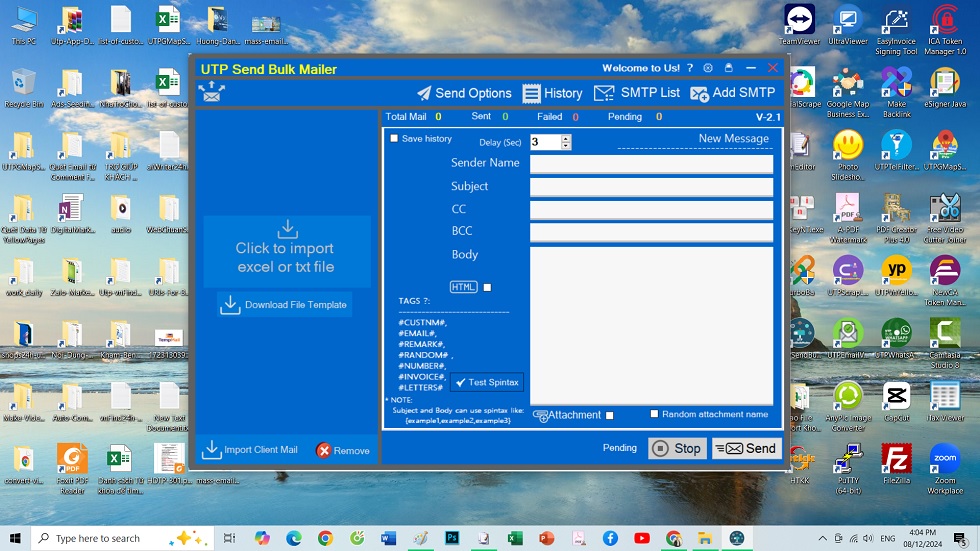Click the Attachment paperclip icon
Image resolution: width=980 pixels, height=551 pixels.
pyautogui.click(x=541, y=415)
